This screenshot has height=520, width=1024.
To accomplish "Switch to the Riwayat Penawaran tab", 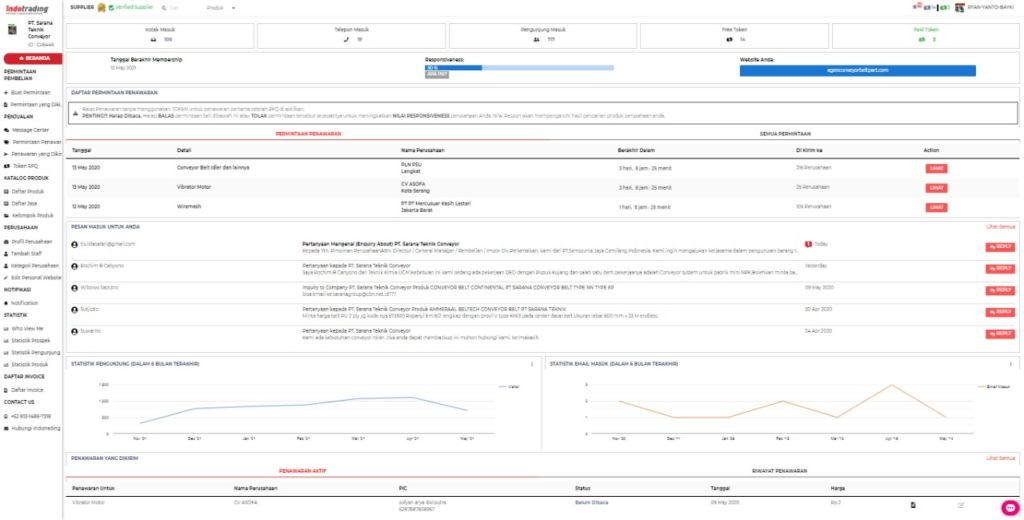I will (779, 471).
